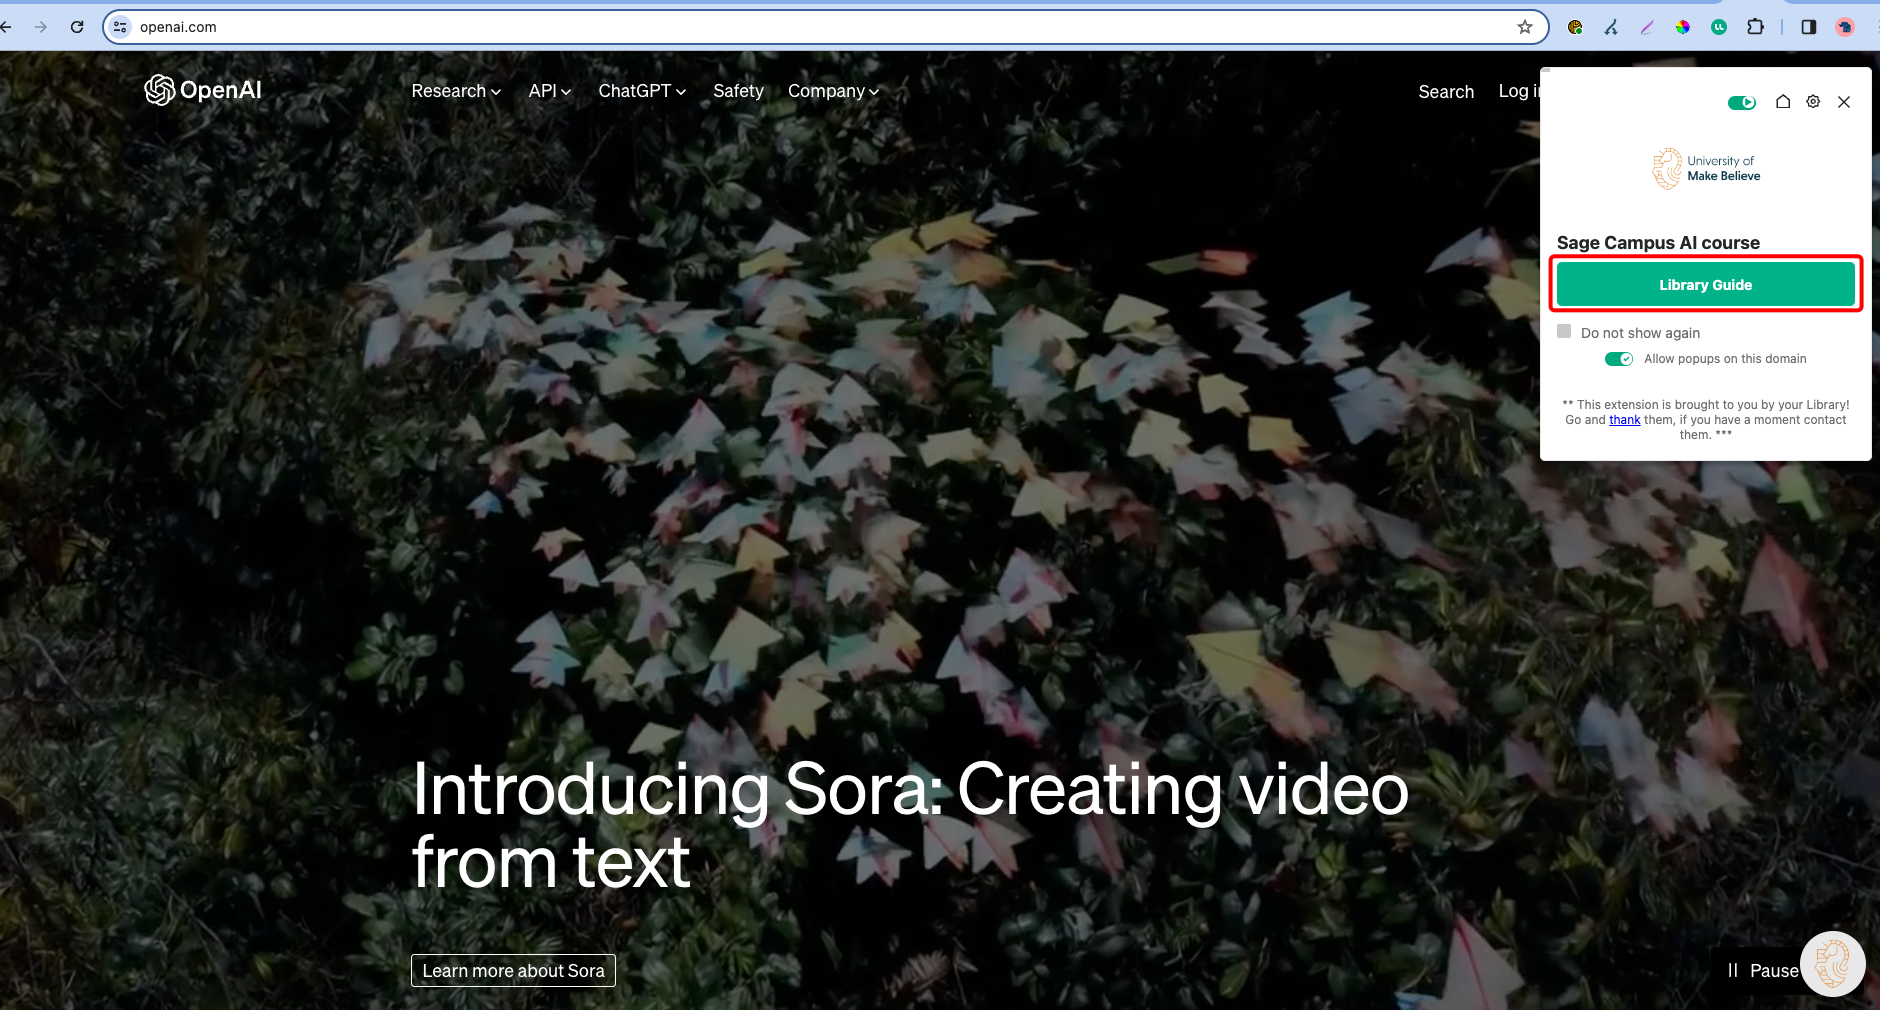Click the floating library widget icon
This screenshot has width=1880, height=1010.
click(1832, 964)
